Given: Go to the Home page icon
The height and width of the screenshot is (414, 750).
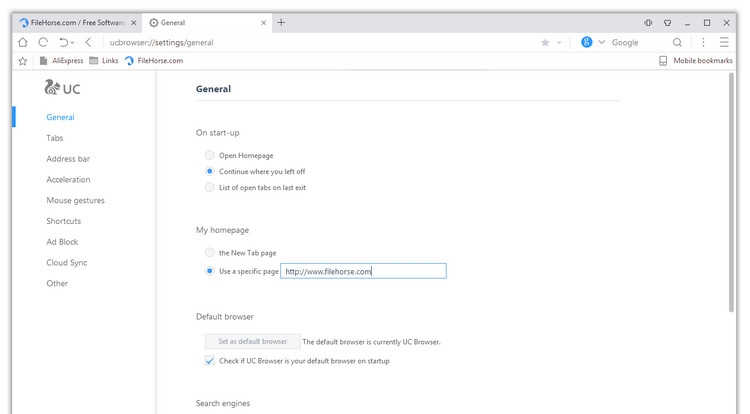Looking at the screenshot, I should pos(22,42).
